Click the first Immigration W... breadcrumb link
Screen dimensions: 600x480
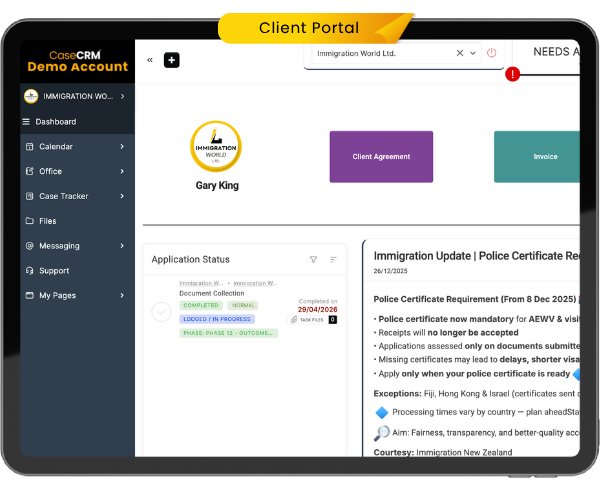click(x=201, y=283)
